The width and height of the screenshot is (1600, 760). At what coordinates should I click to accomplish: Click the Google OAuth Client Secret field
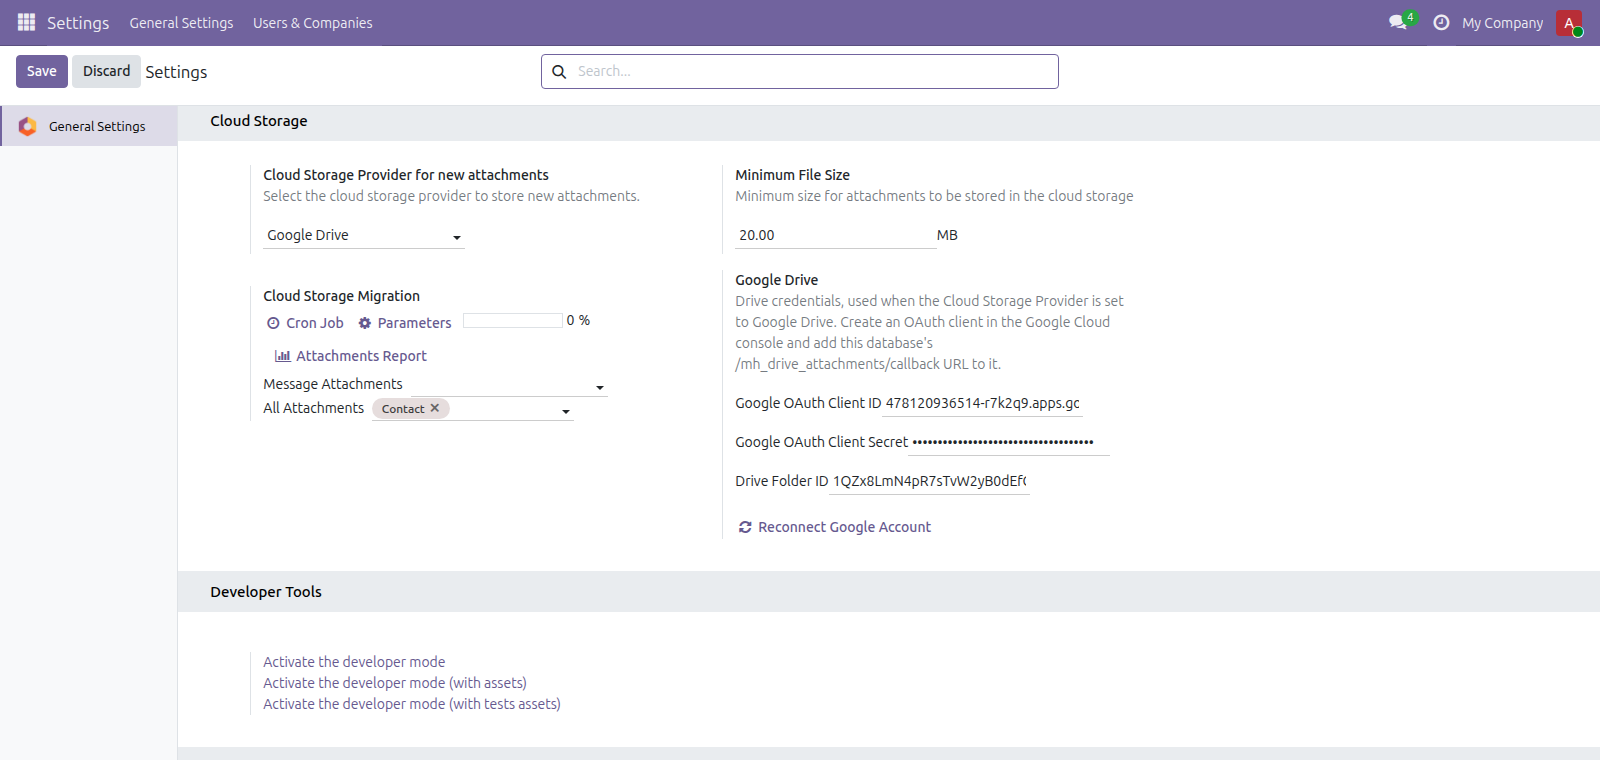[x=1010, y=442]
